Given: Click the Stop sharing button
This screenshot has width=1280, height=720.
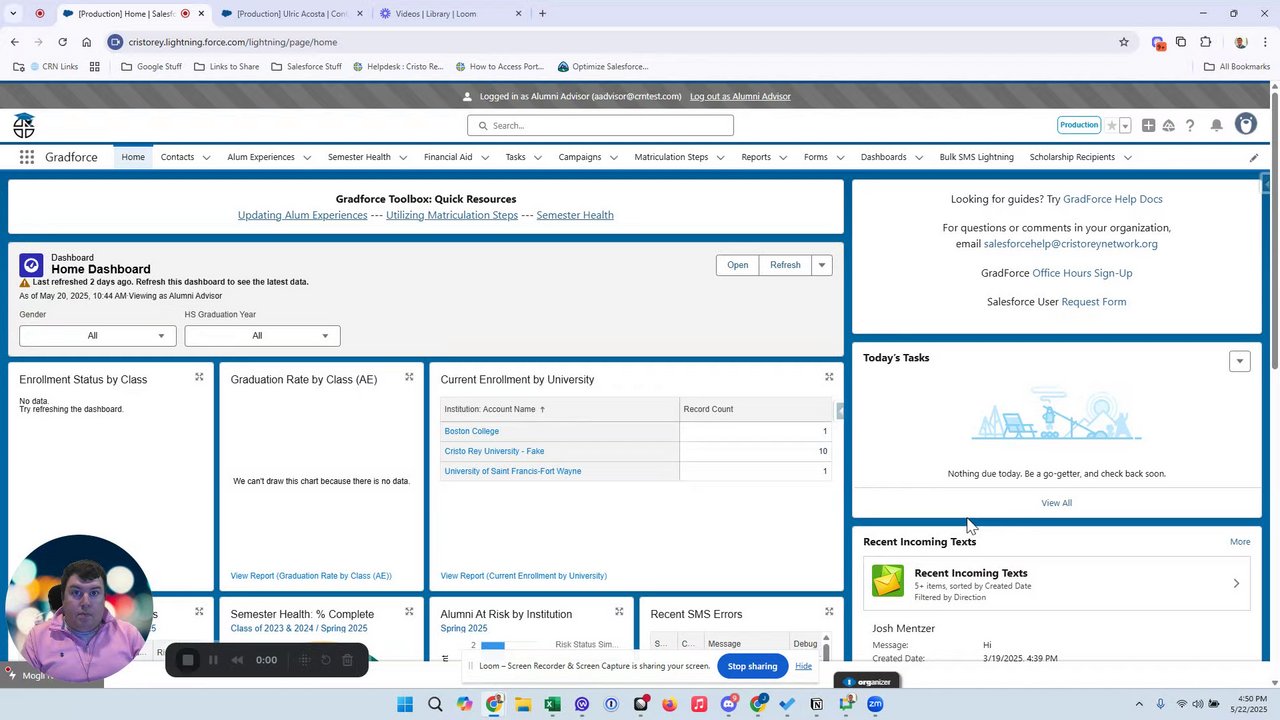Looking at the screenshot, I should coord(752,666).
